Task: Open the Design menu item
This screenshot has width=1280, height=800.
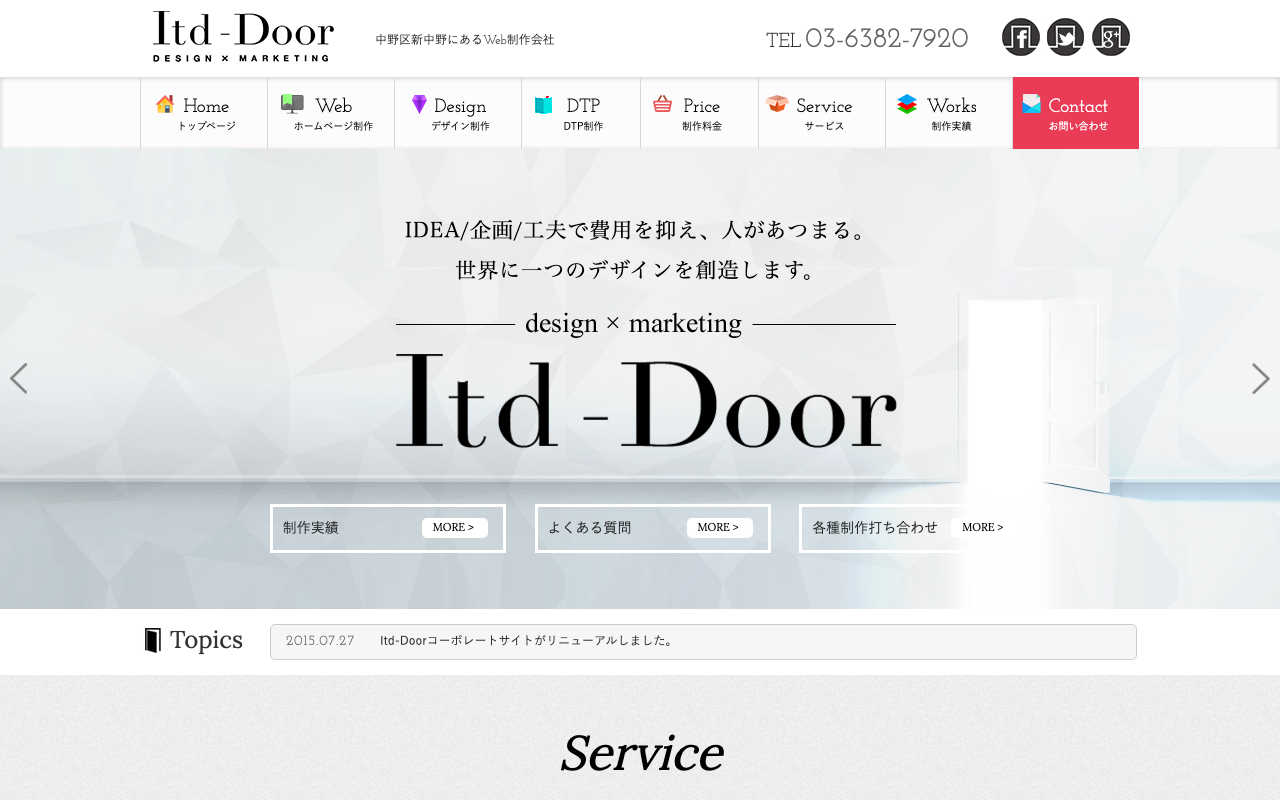Action: click(458, 113)
